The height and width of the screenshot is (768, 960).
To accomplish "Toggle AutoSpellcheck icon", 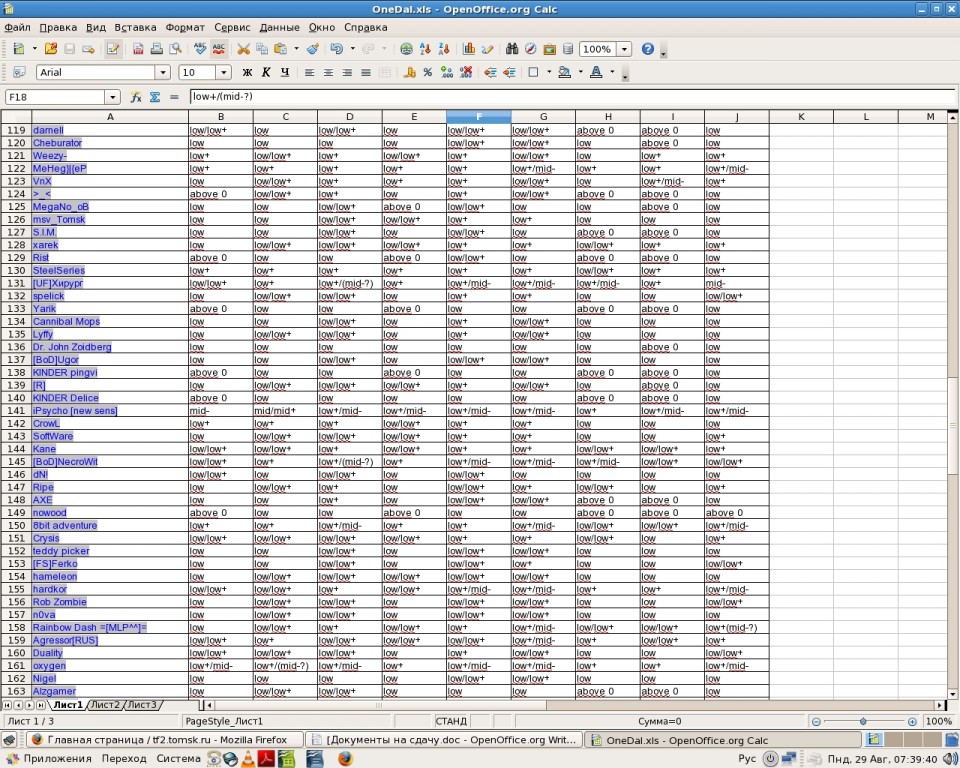I will [219, 49].
